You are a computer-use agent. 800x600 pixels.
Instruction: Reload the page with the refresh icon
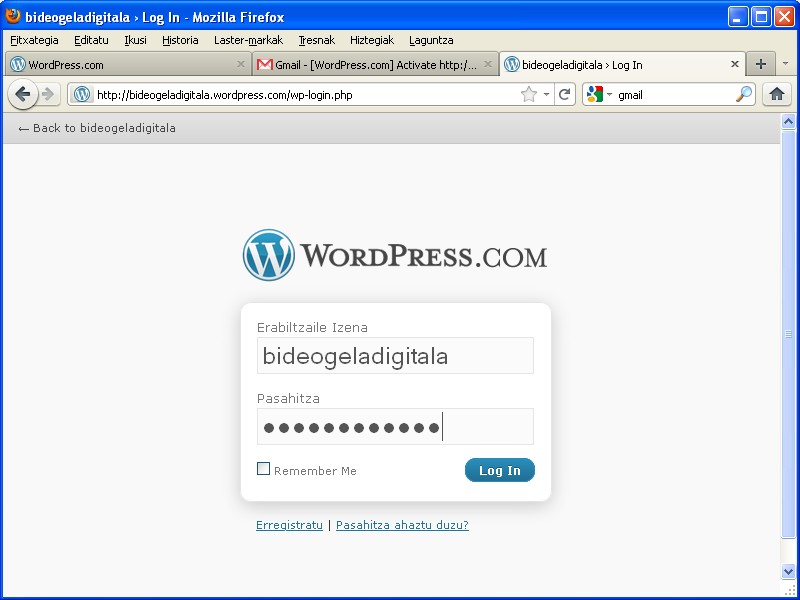coord(564,94)
